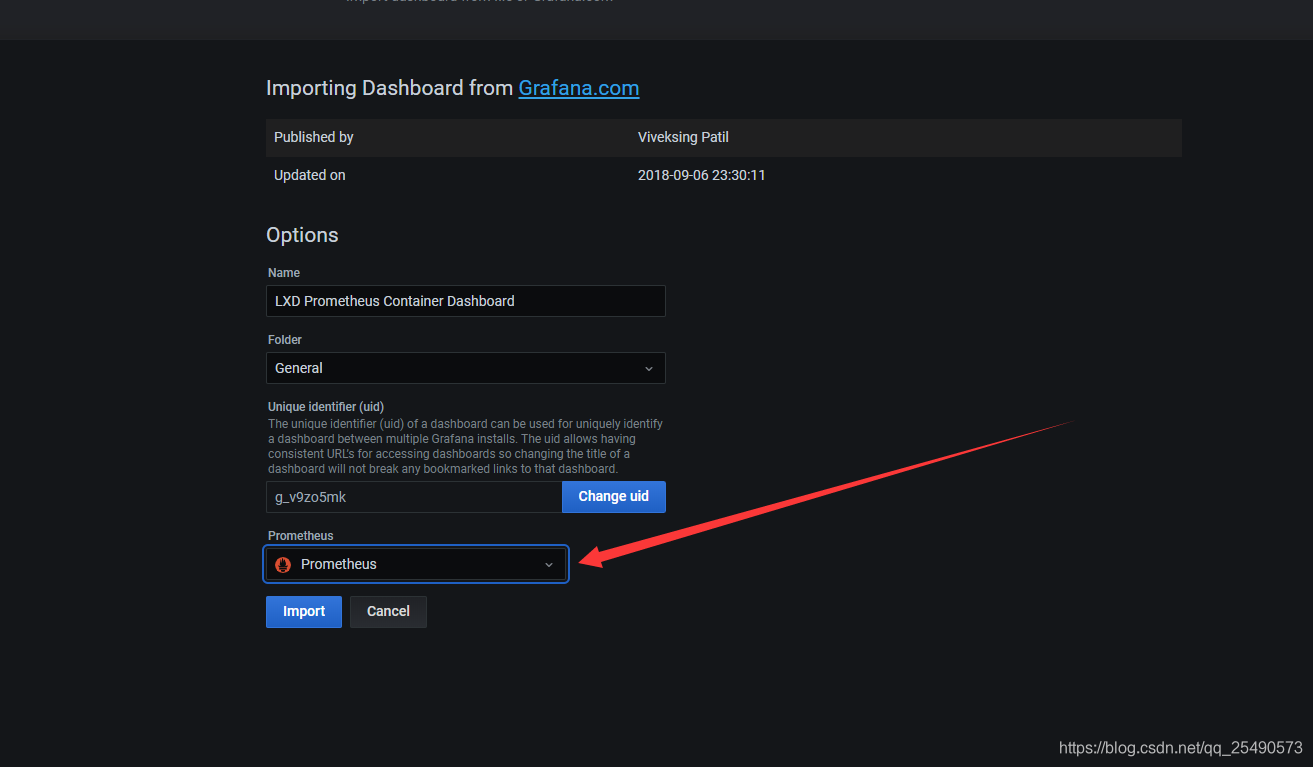Open the Prometheus data source dropdown
The image size is (1313, 767).
tap(416, 564)
